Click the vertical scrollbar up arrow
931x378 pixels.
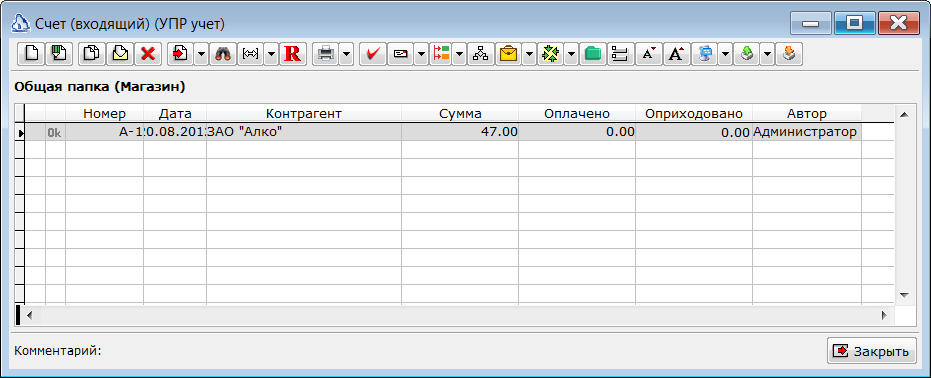click(x=904, y=114)
